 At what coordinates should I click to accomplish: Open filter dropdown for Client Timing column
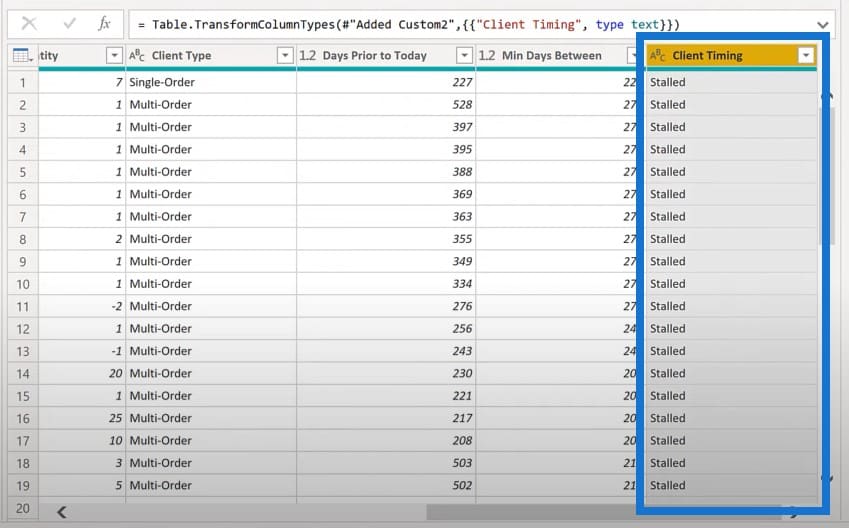pos(806,55)
